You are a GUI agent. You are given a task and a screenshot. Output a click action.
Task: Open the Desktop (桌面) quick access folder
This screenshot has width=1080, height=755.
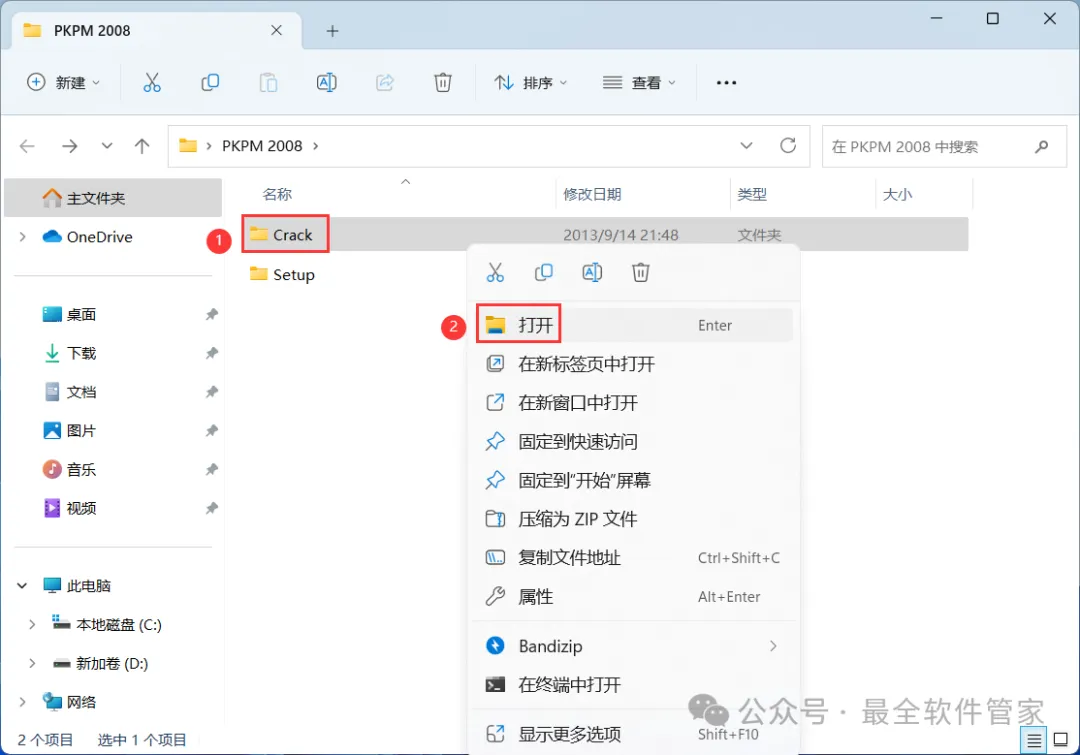point(81,315)
